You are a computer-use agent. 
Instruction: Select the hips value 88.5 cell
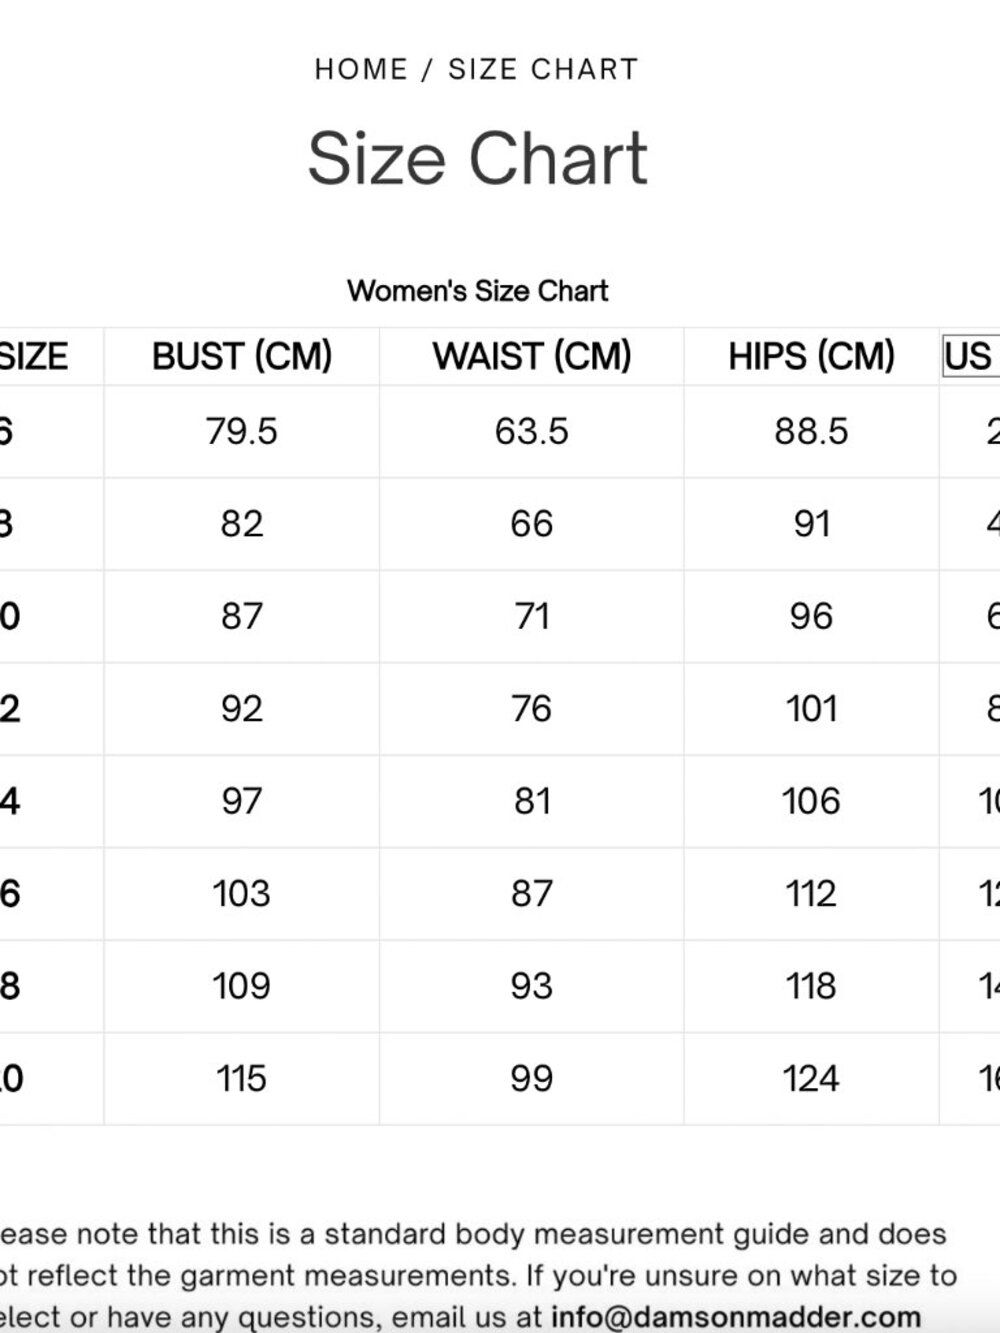coord(811,431)
